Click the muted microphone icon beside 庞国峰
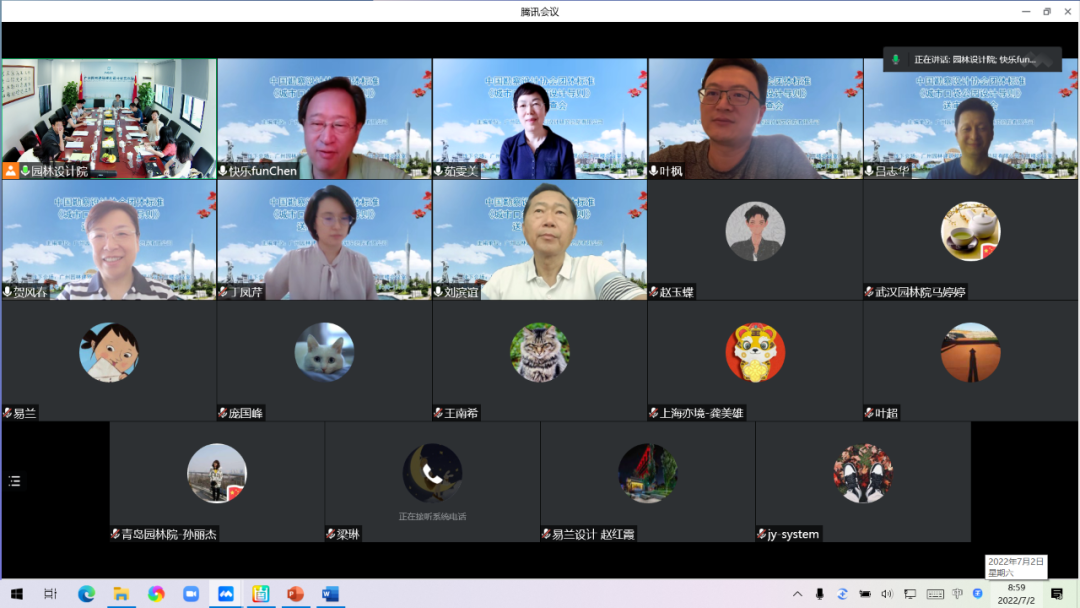1080x608 pixels. [x=223, y=413]
